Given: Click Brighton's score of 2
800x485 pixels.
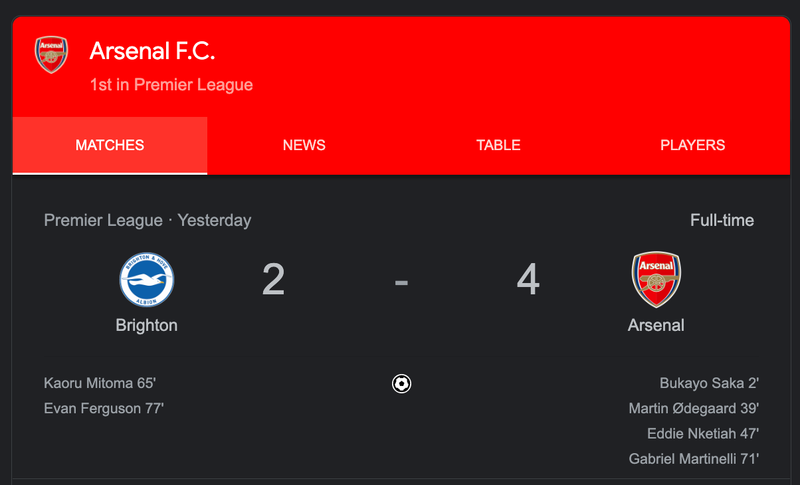Looking at the screenshot, I should [x=273, y=280].
